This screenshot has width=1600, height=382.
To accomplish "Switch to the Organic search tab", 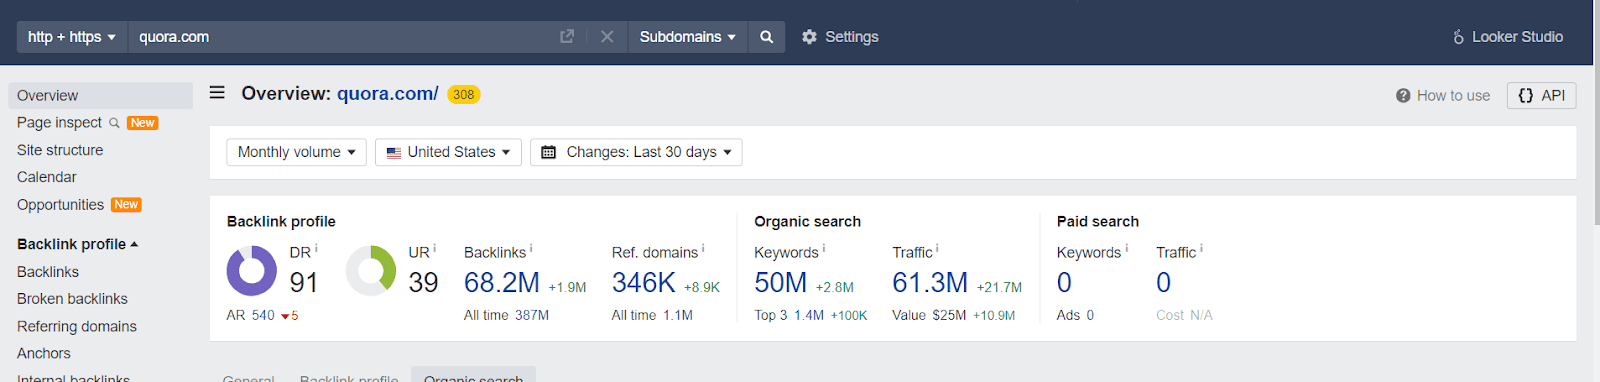I will 473,376.
